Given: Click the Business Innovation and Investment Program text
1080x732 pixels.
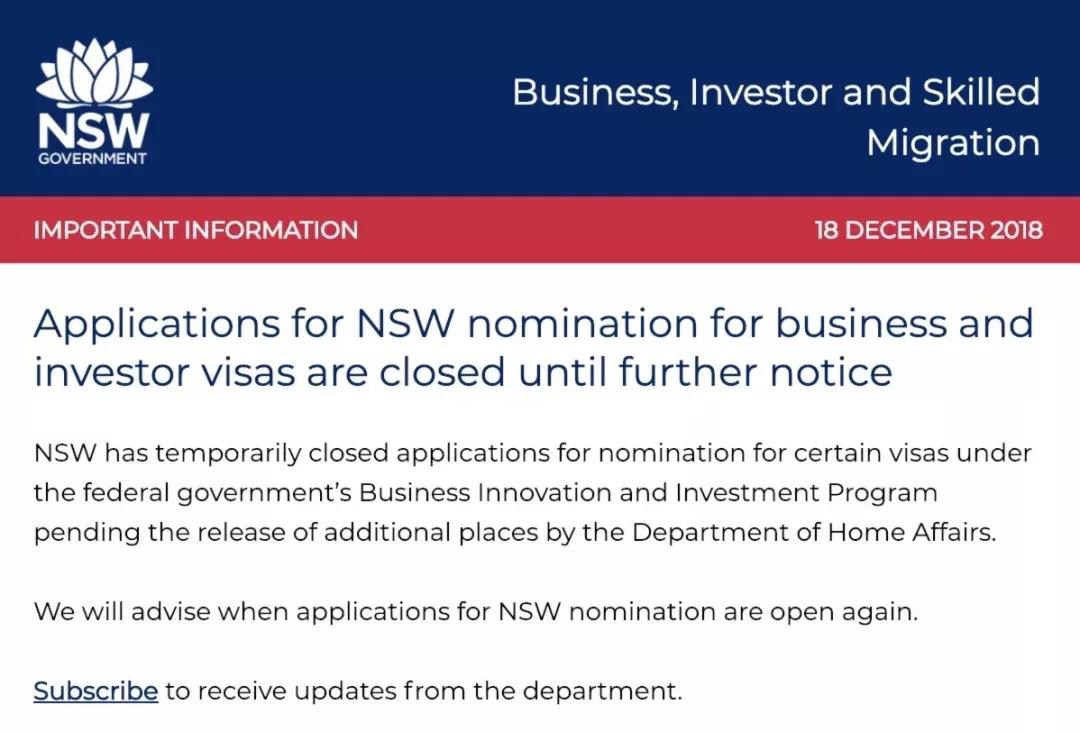Looking at the screenshot, I should [648, 493].
